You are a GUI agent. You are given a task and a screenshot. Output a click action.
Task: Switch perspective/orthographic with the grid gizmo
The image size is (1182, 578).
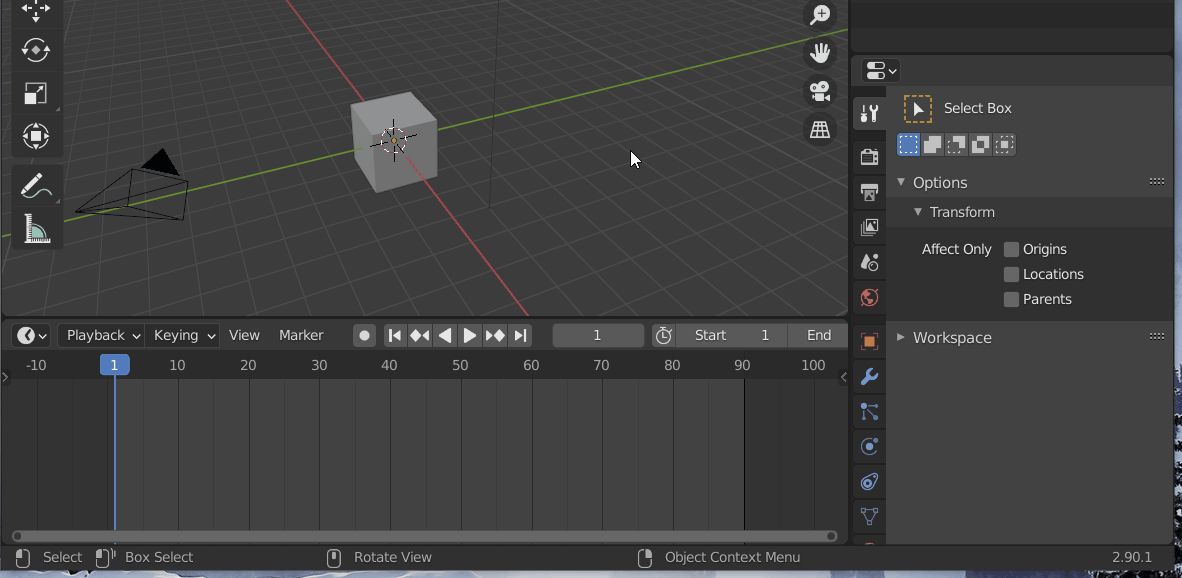point(819,130)
